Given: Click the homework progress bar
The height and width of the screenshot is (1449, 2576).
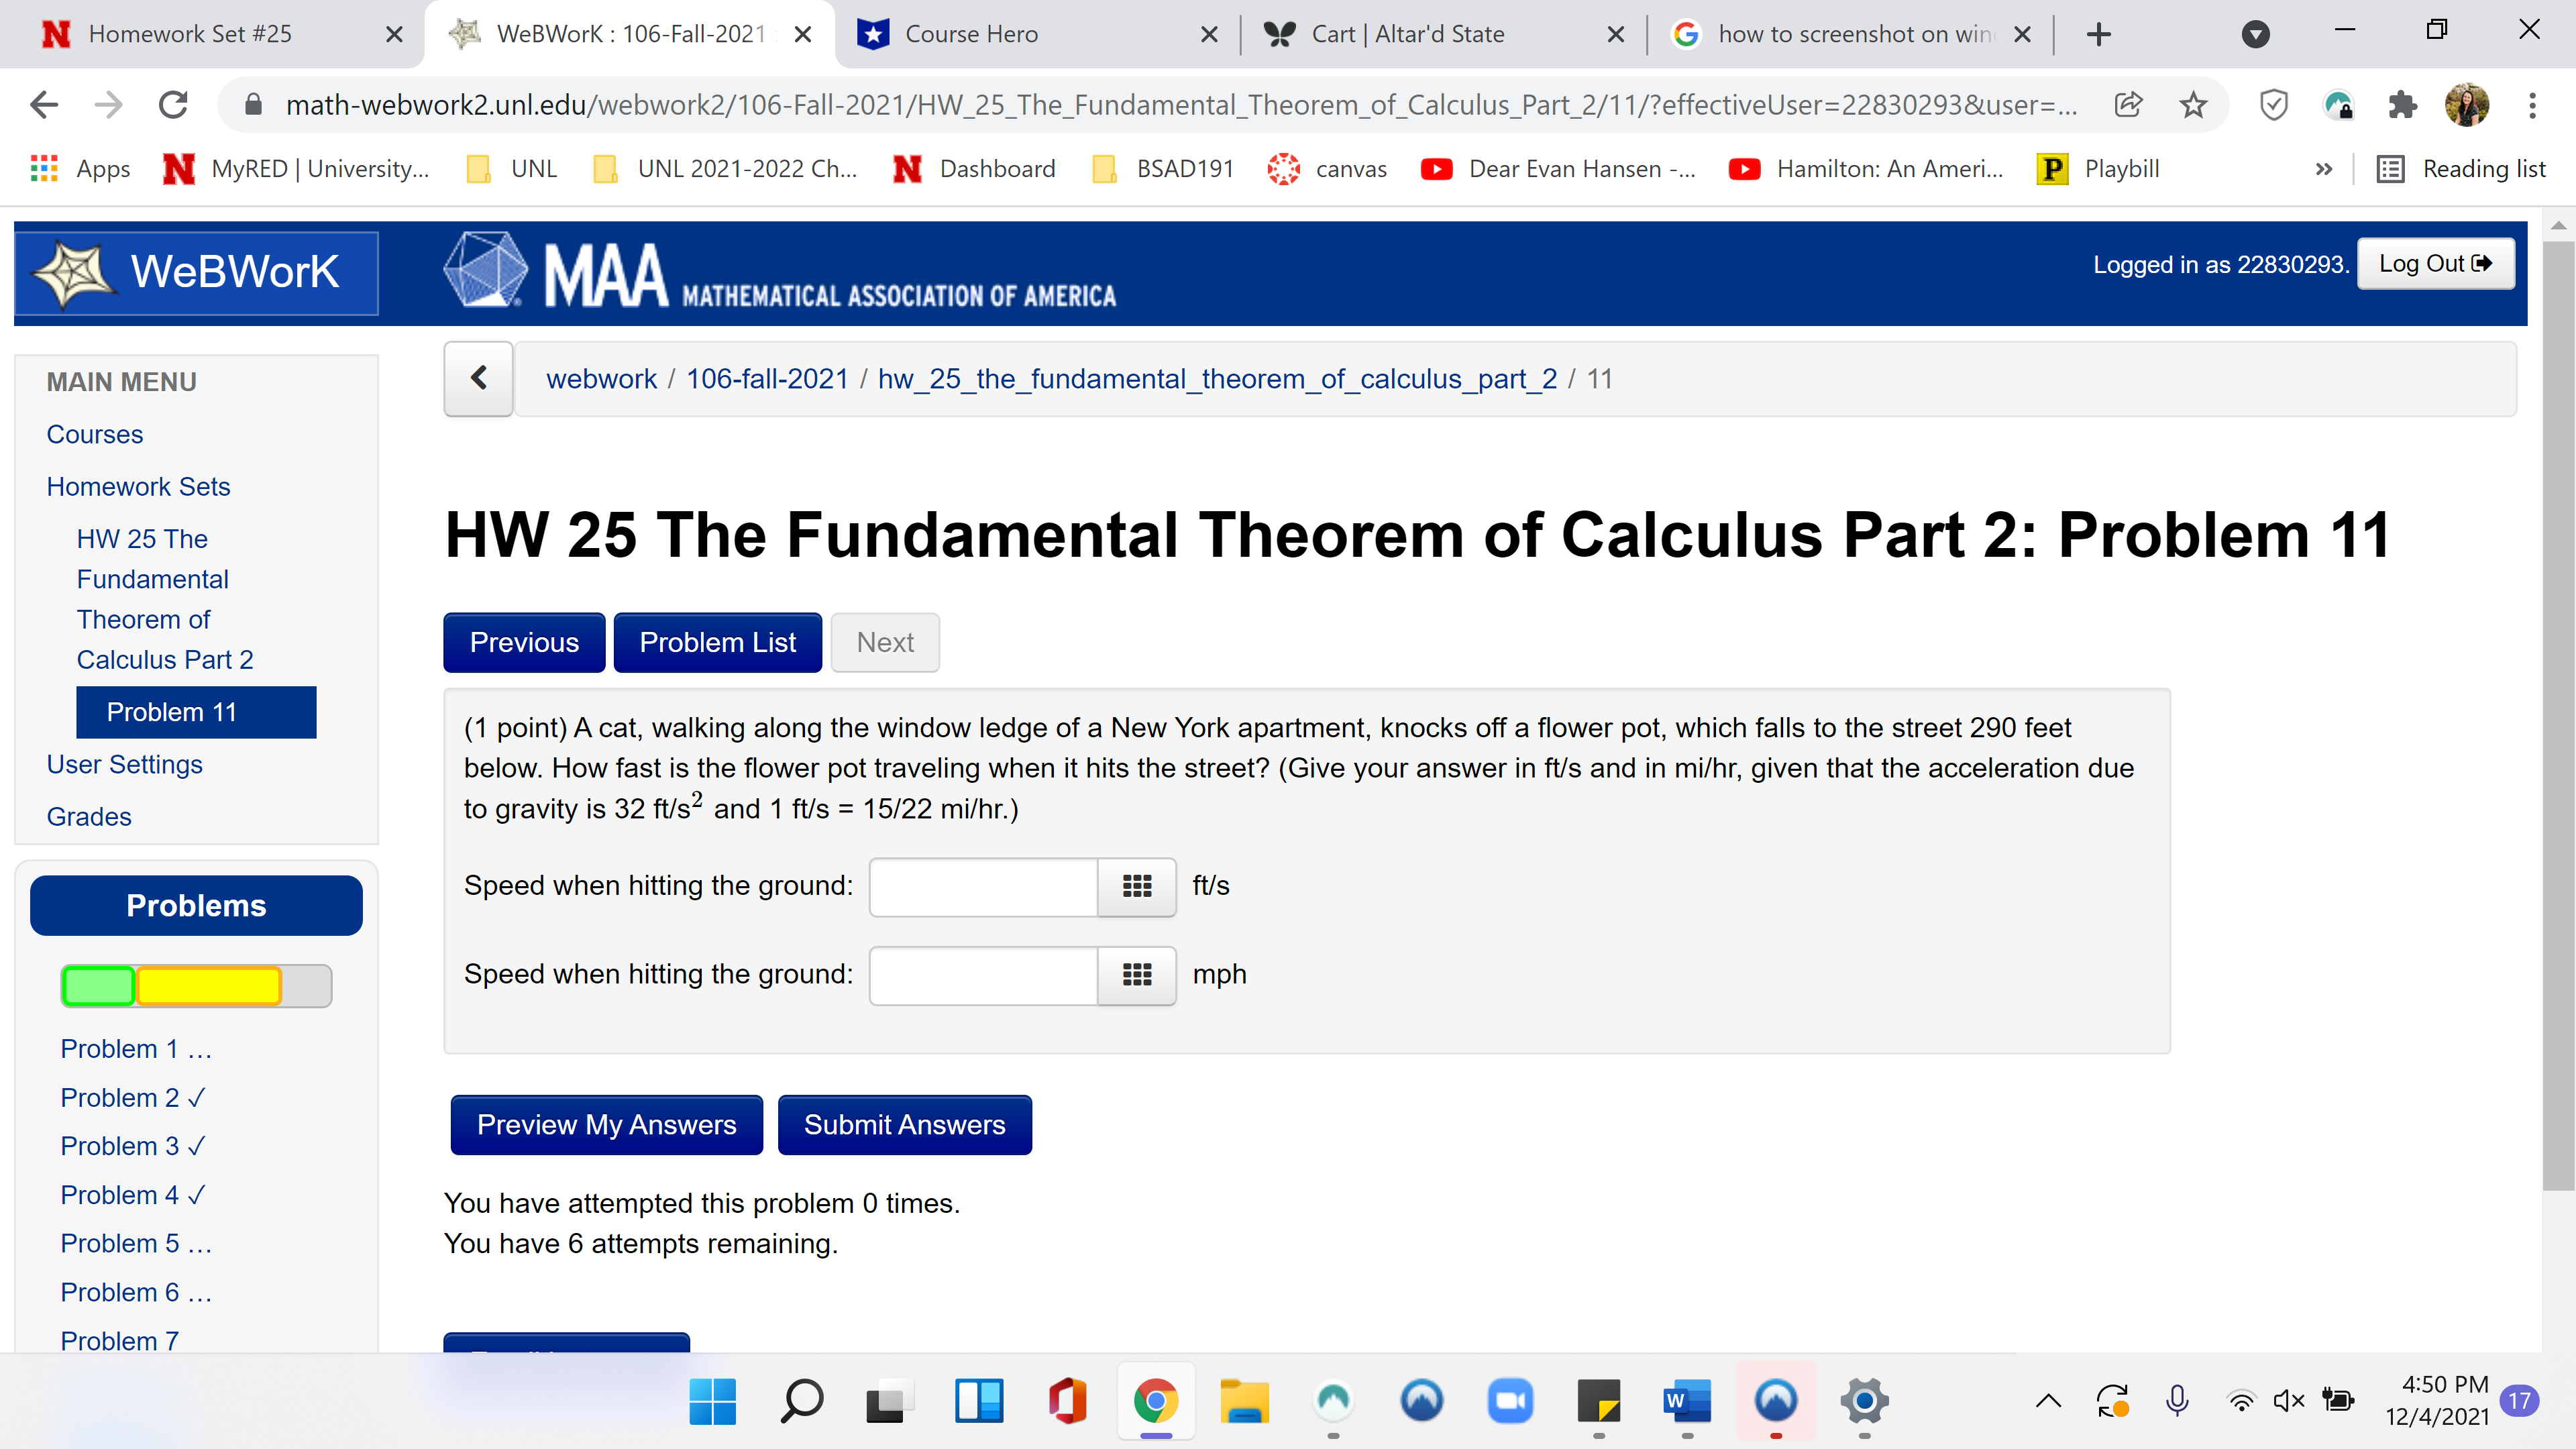Looking at the screenshot, I should (196, 986).
